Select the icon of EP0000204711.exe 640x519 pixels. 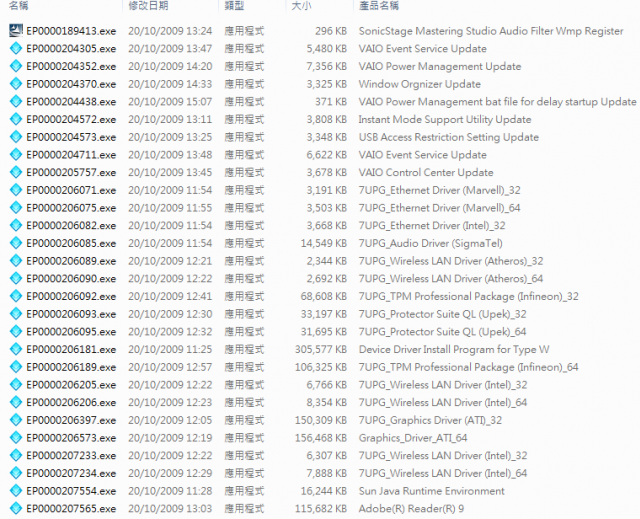pyautogui.click(x=16, y=155)
